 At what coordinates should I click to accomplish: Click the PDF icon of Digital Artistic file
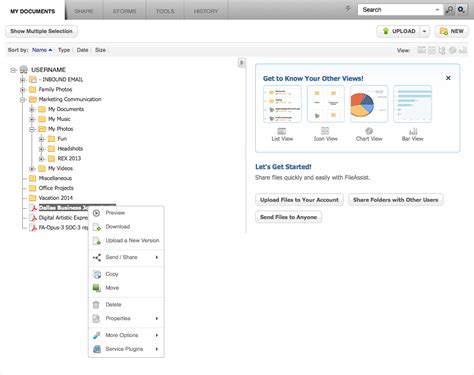click(33, 218)
